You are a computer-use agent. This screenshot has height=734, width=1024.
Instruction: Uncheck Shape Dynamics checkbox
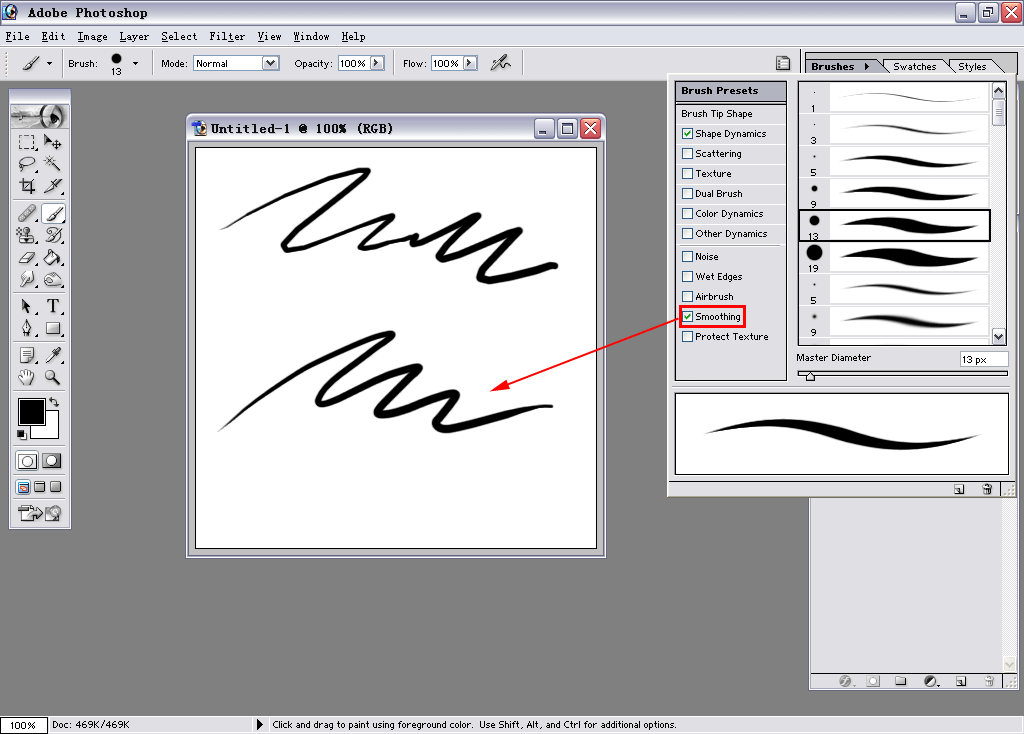(687, 133)
